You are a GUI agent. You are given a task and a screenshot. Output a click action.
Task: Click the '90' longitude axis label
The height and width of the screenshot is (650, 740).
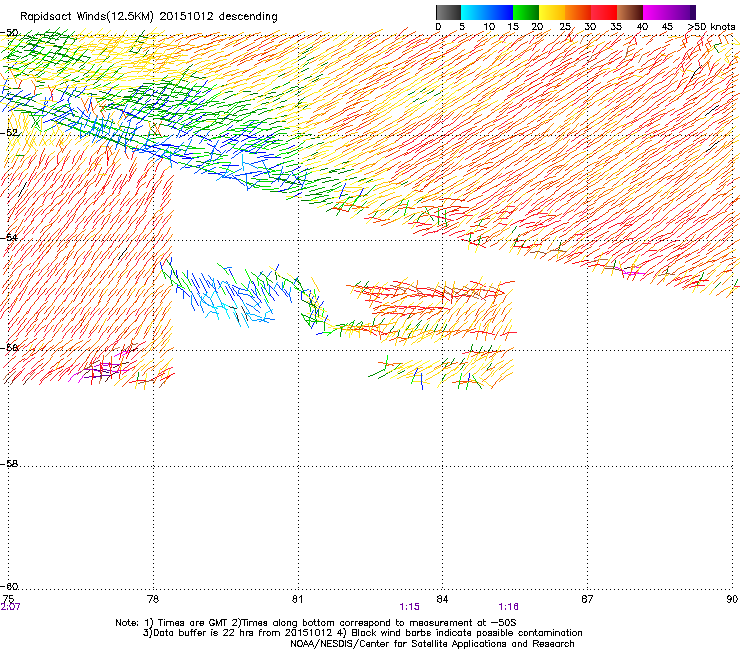tap(732, 599)
